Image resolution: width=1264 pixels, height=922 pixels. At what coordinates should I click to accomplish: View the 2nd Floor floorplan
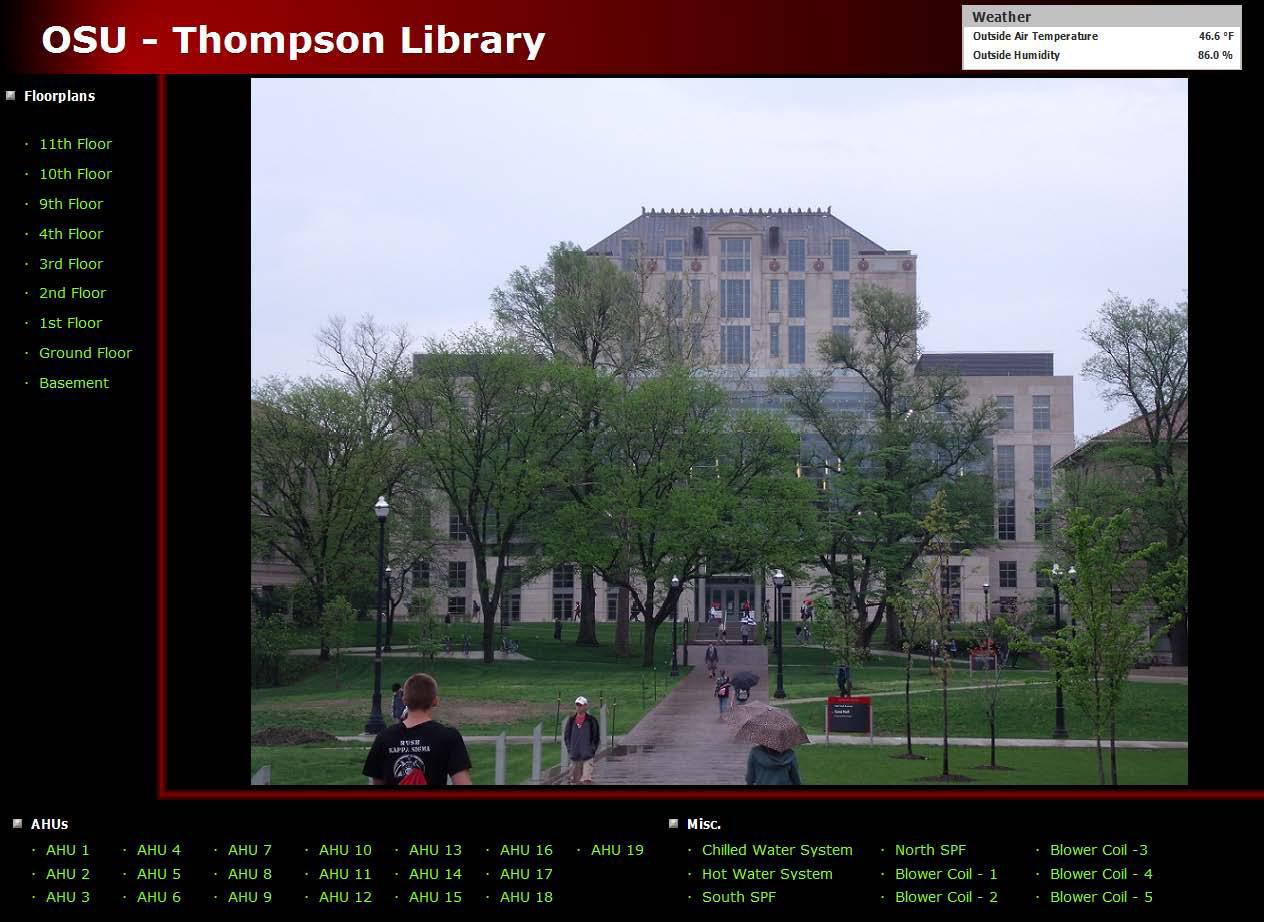pyautogui.click(x=72, y=293)
